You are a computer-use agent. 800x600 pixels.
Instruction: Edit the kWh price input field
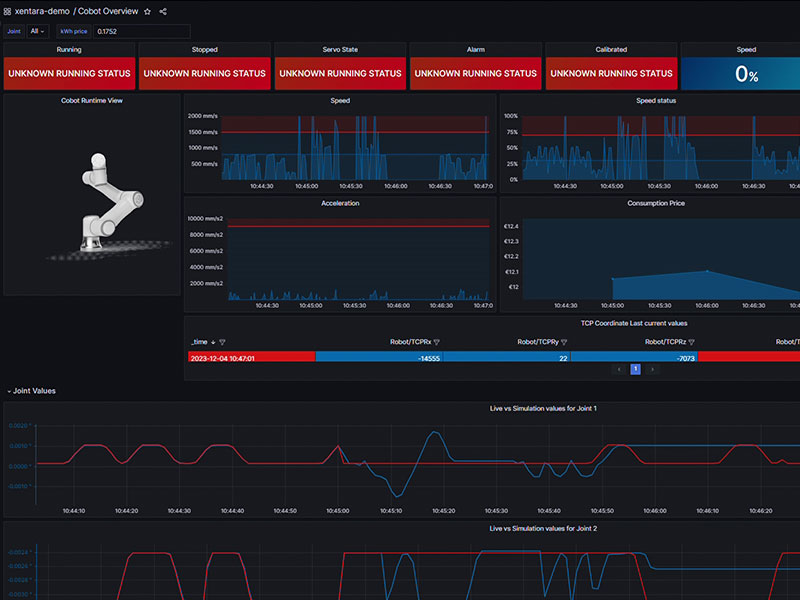pyautogui.click(x=140, y=31)
